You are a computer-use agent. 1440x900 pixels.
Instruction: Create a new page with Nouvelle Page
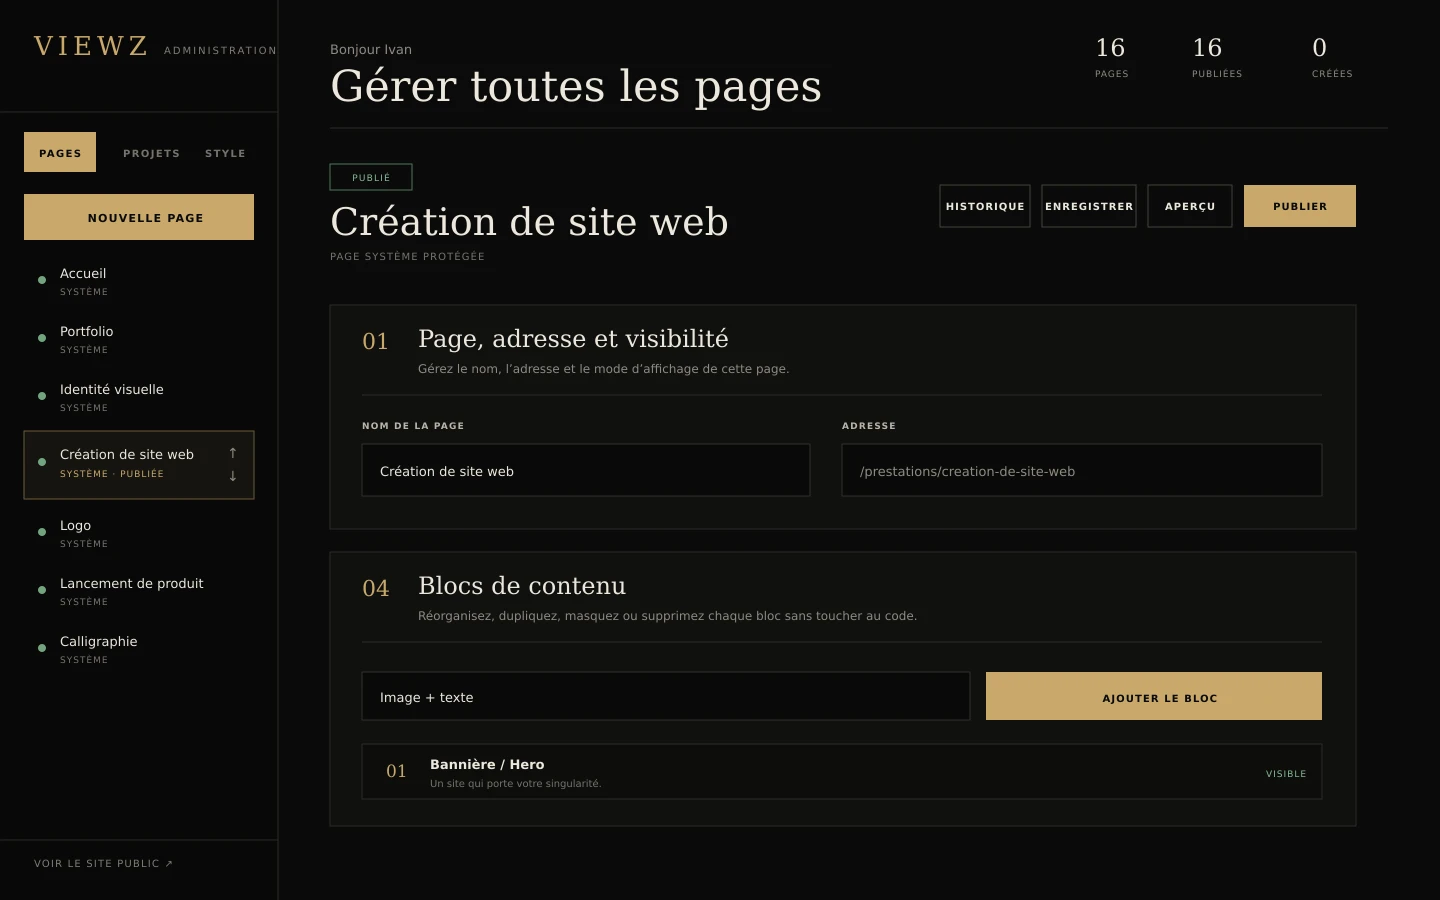[x=139, y=217]
